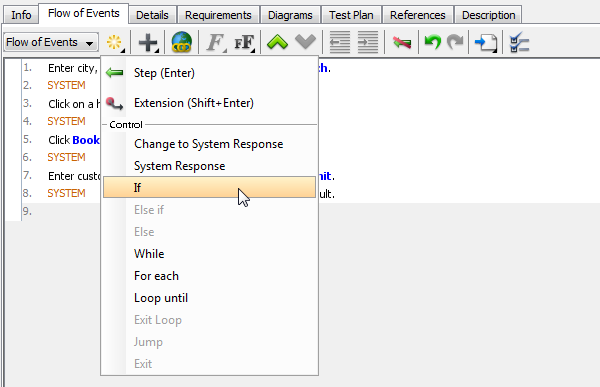600x387 pixels.
Task: Open the Flow of Events dropdown
Action: 51,42
